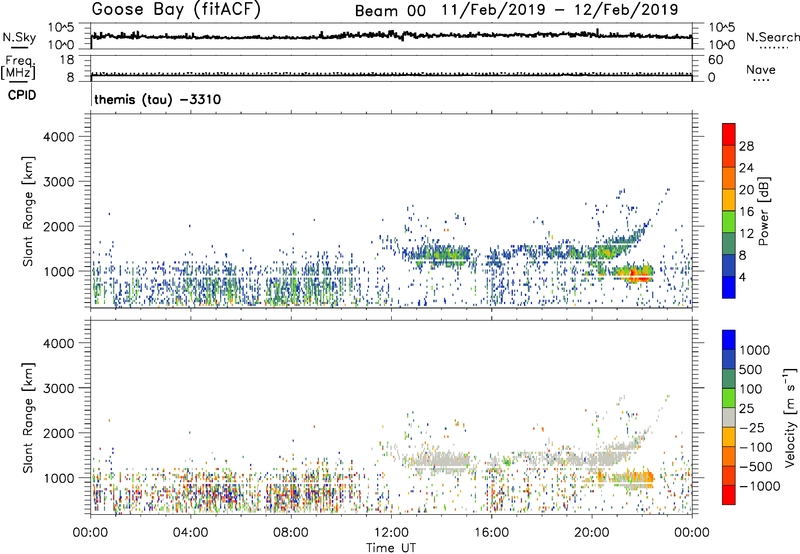Click the 'CPID' row label
The width and height of the screenshot is (800, 554).
pos(22,95)
